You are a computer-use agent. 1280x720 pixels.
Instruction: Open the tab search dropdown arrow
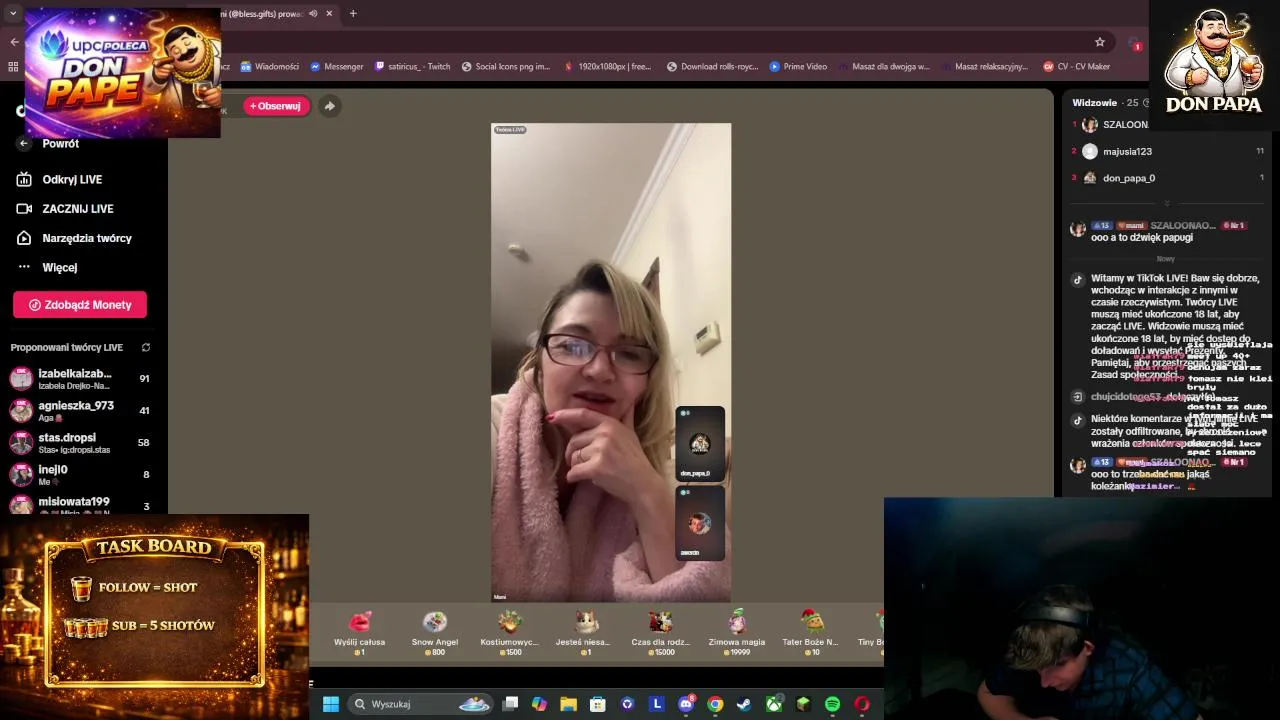pyautogui.click(x=13, y=14)
